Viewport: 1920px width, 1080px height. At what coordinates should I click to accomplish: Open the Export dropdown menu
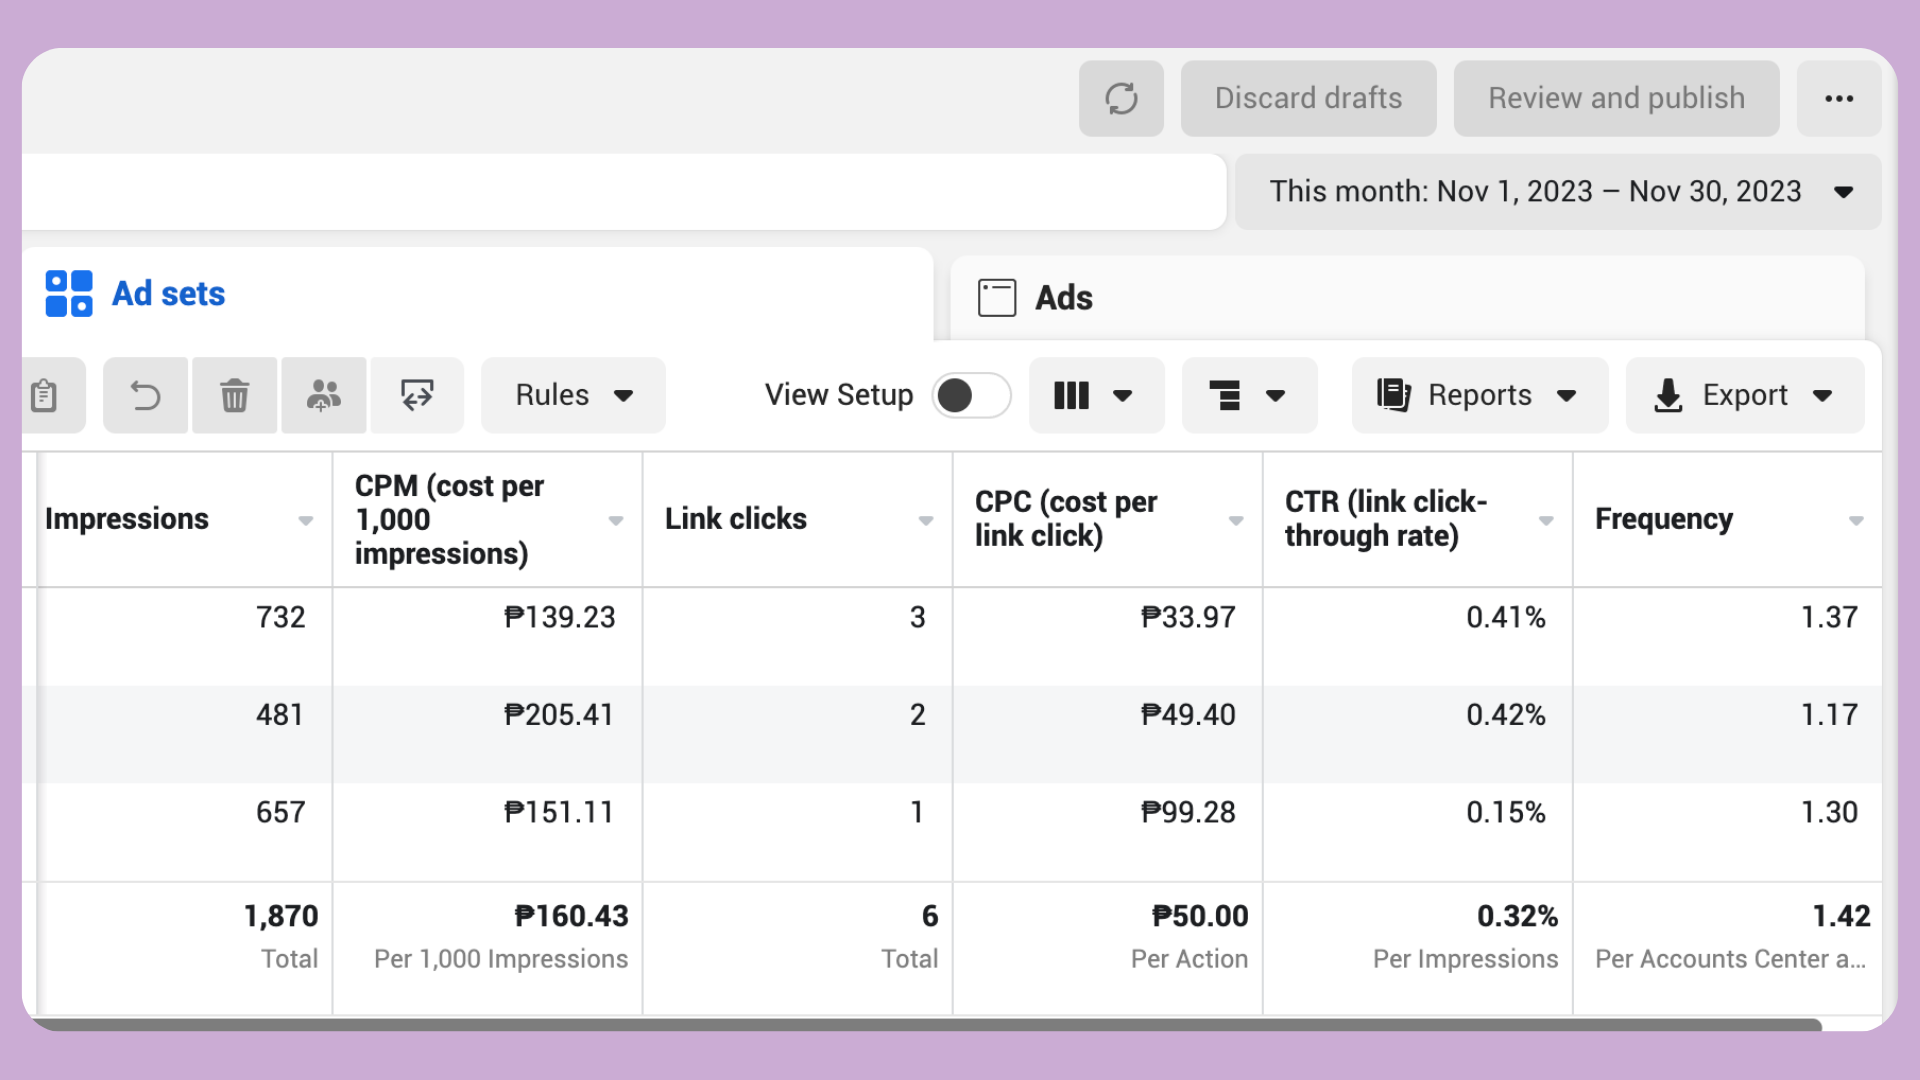pos(1744,395)
